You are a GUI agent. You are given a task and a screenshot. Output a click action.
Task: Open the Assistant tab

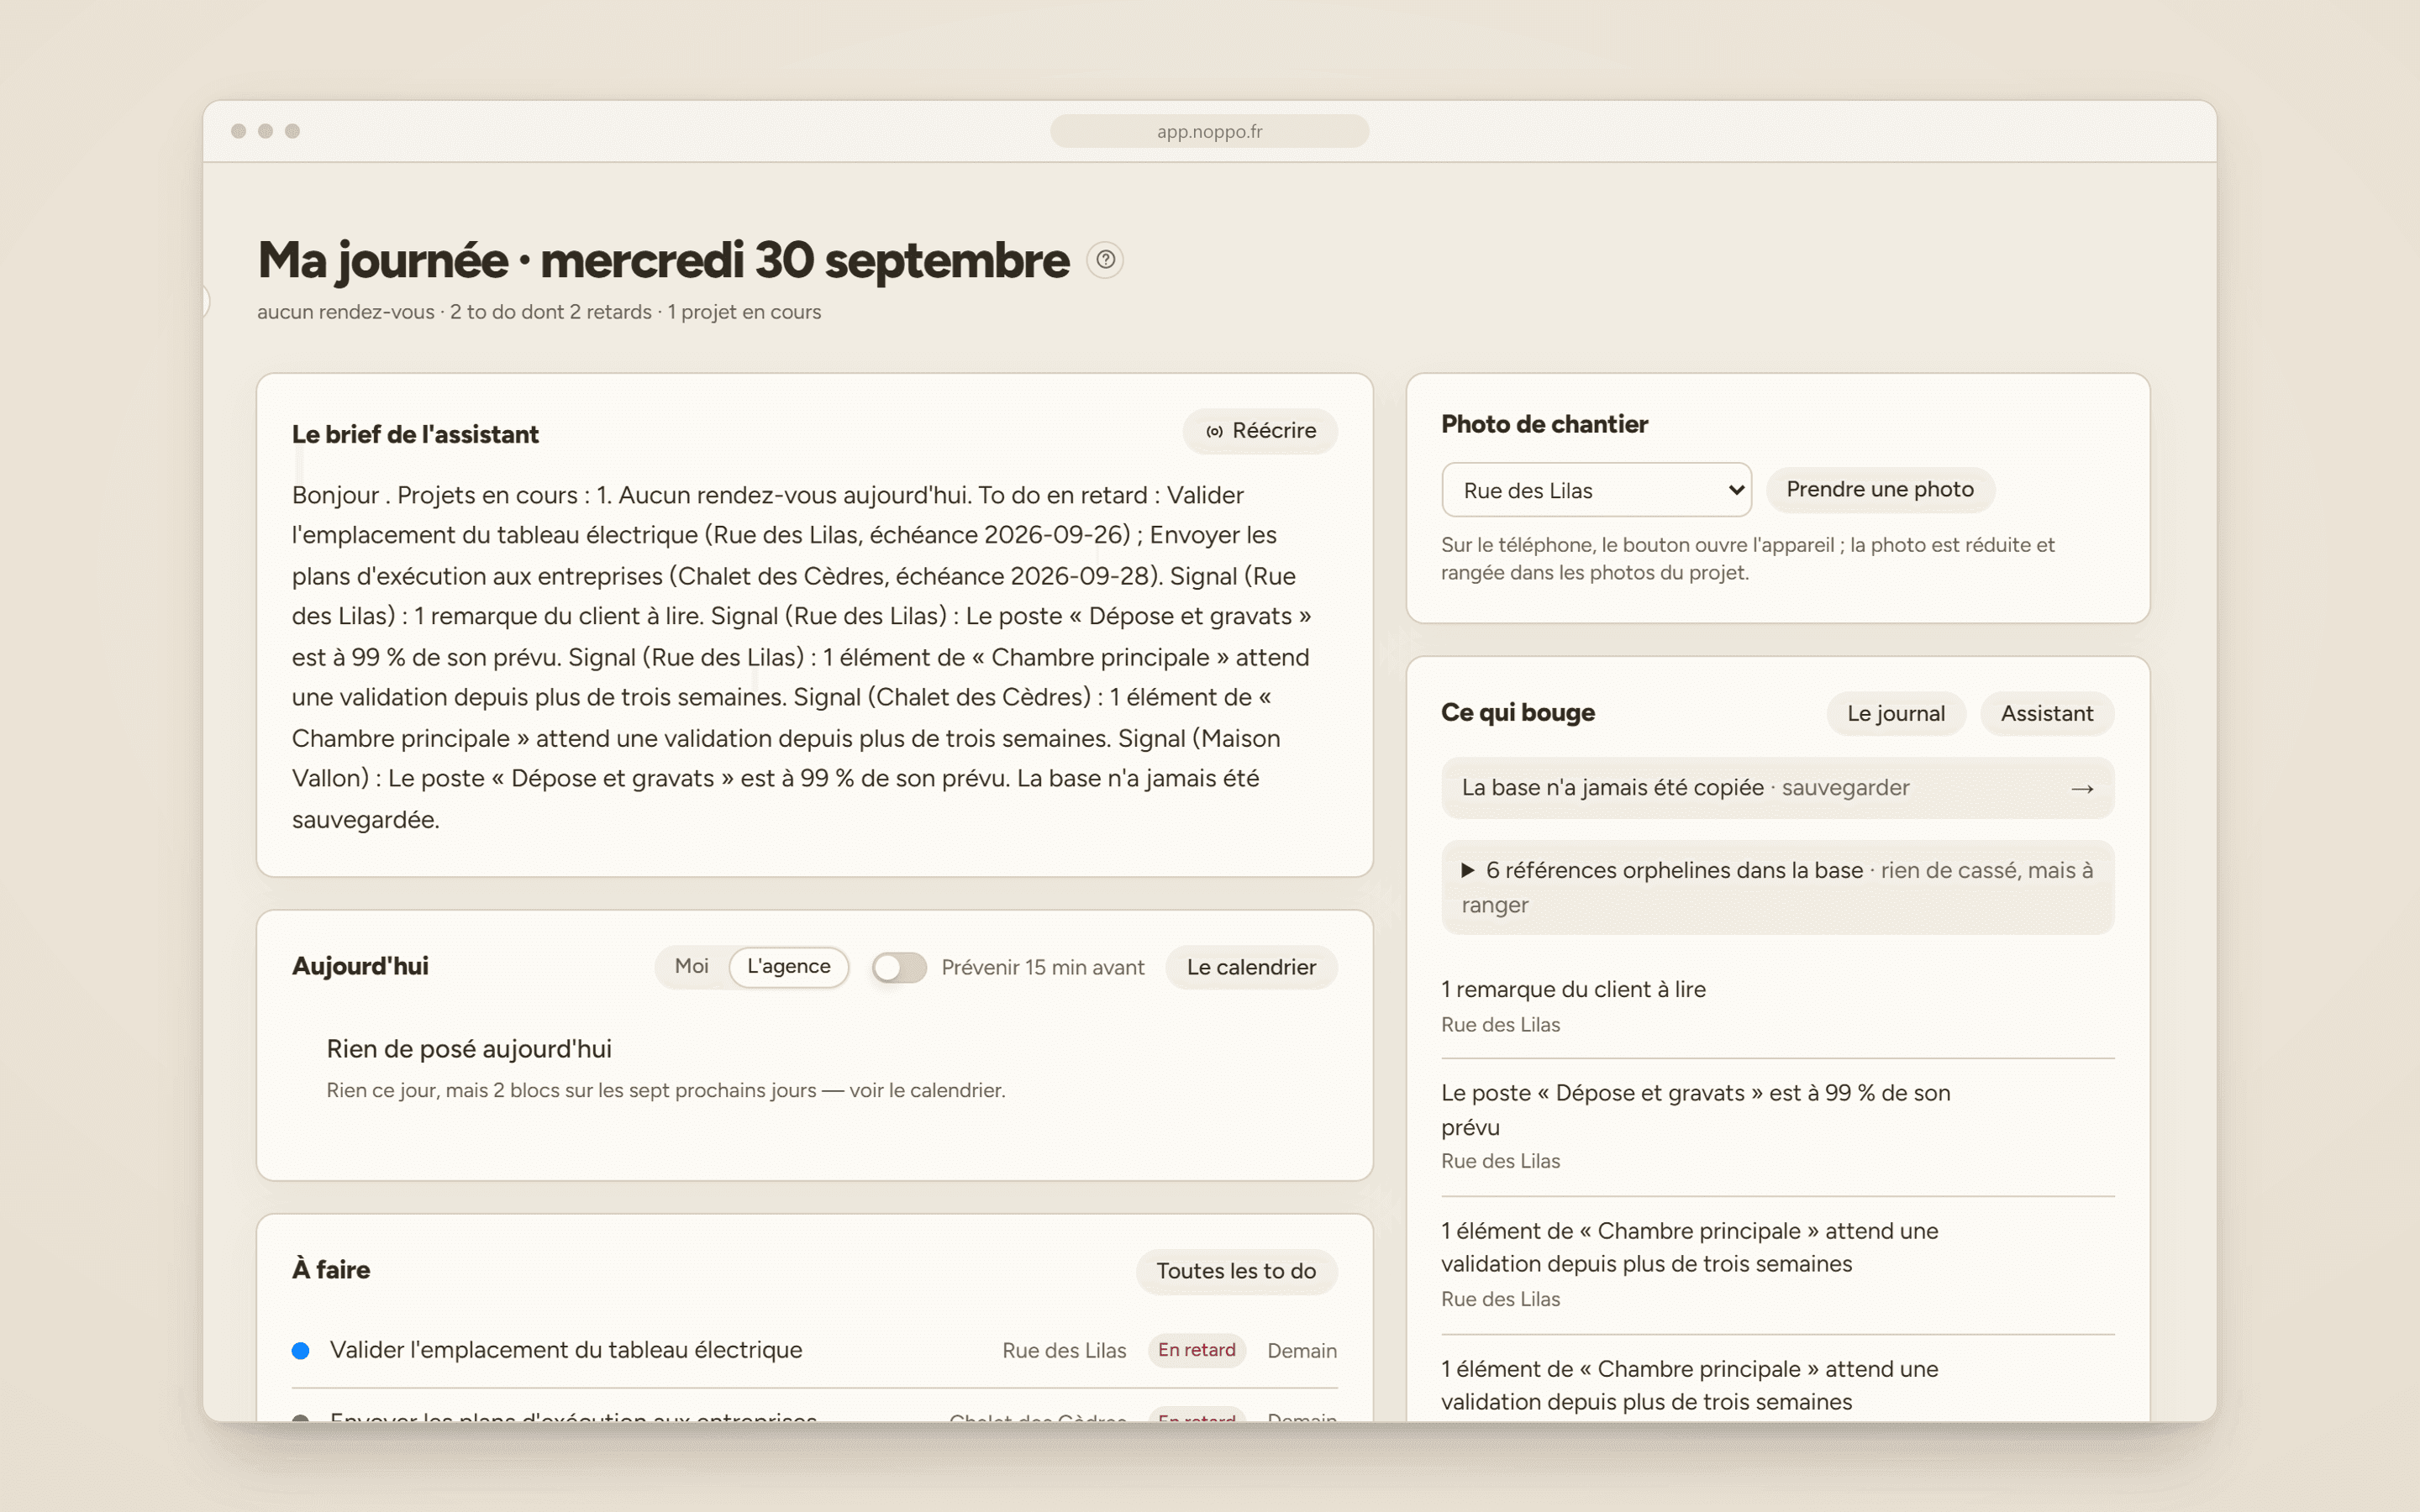[x=2046, y=713]
